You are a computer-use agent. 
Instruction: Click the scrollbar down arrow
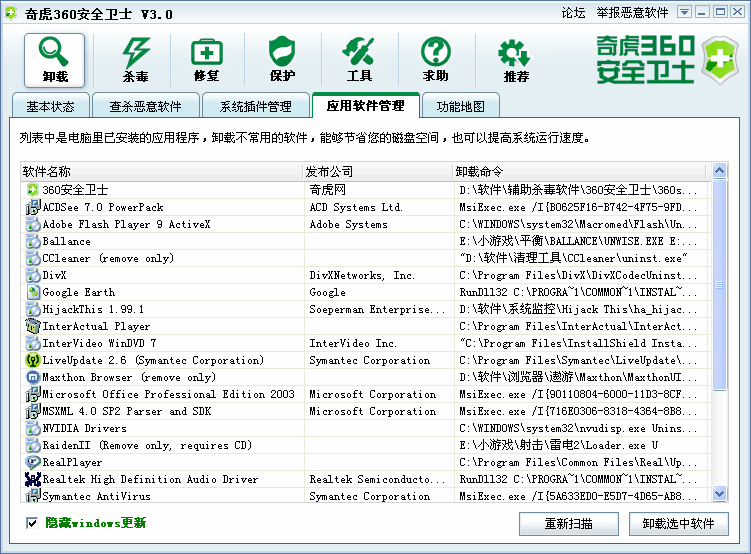pos(719,493)
